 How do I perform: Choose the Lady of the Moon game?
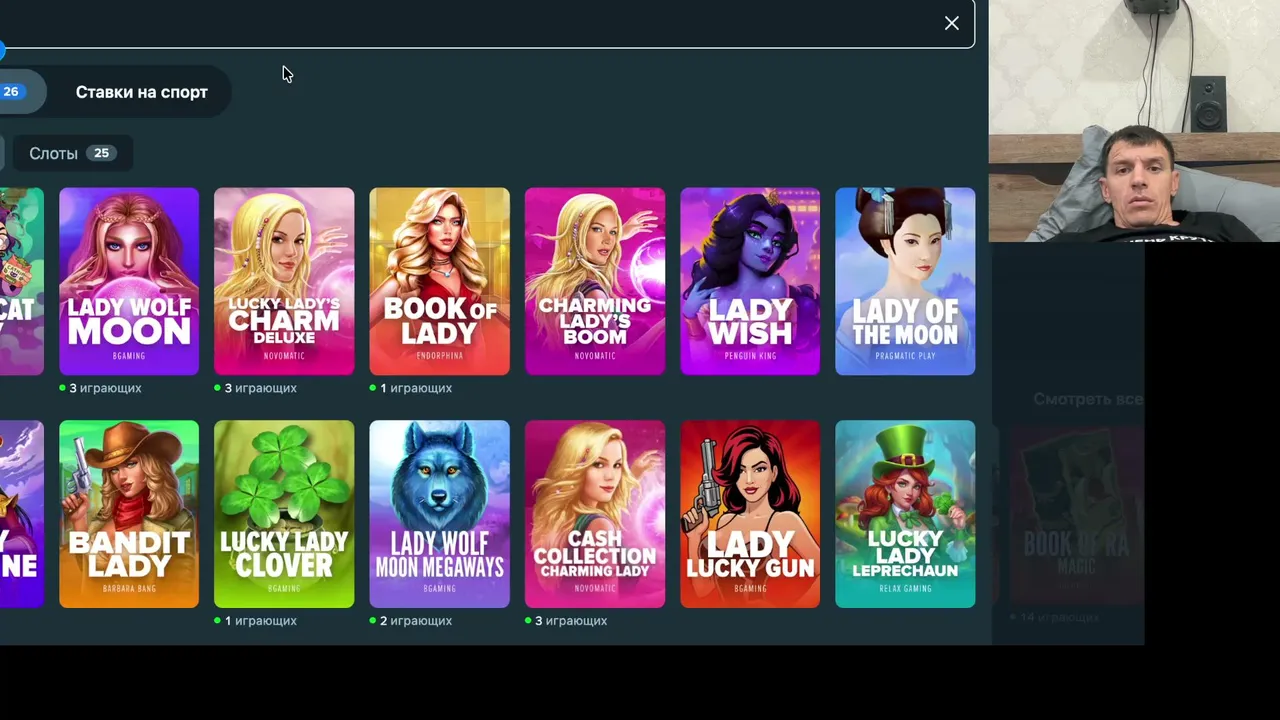[905, 281]
